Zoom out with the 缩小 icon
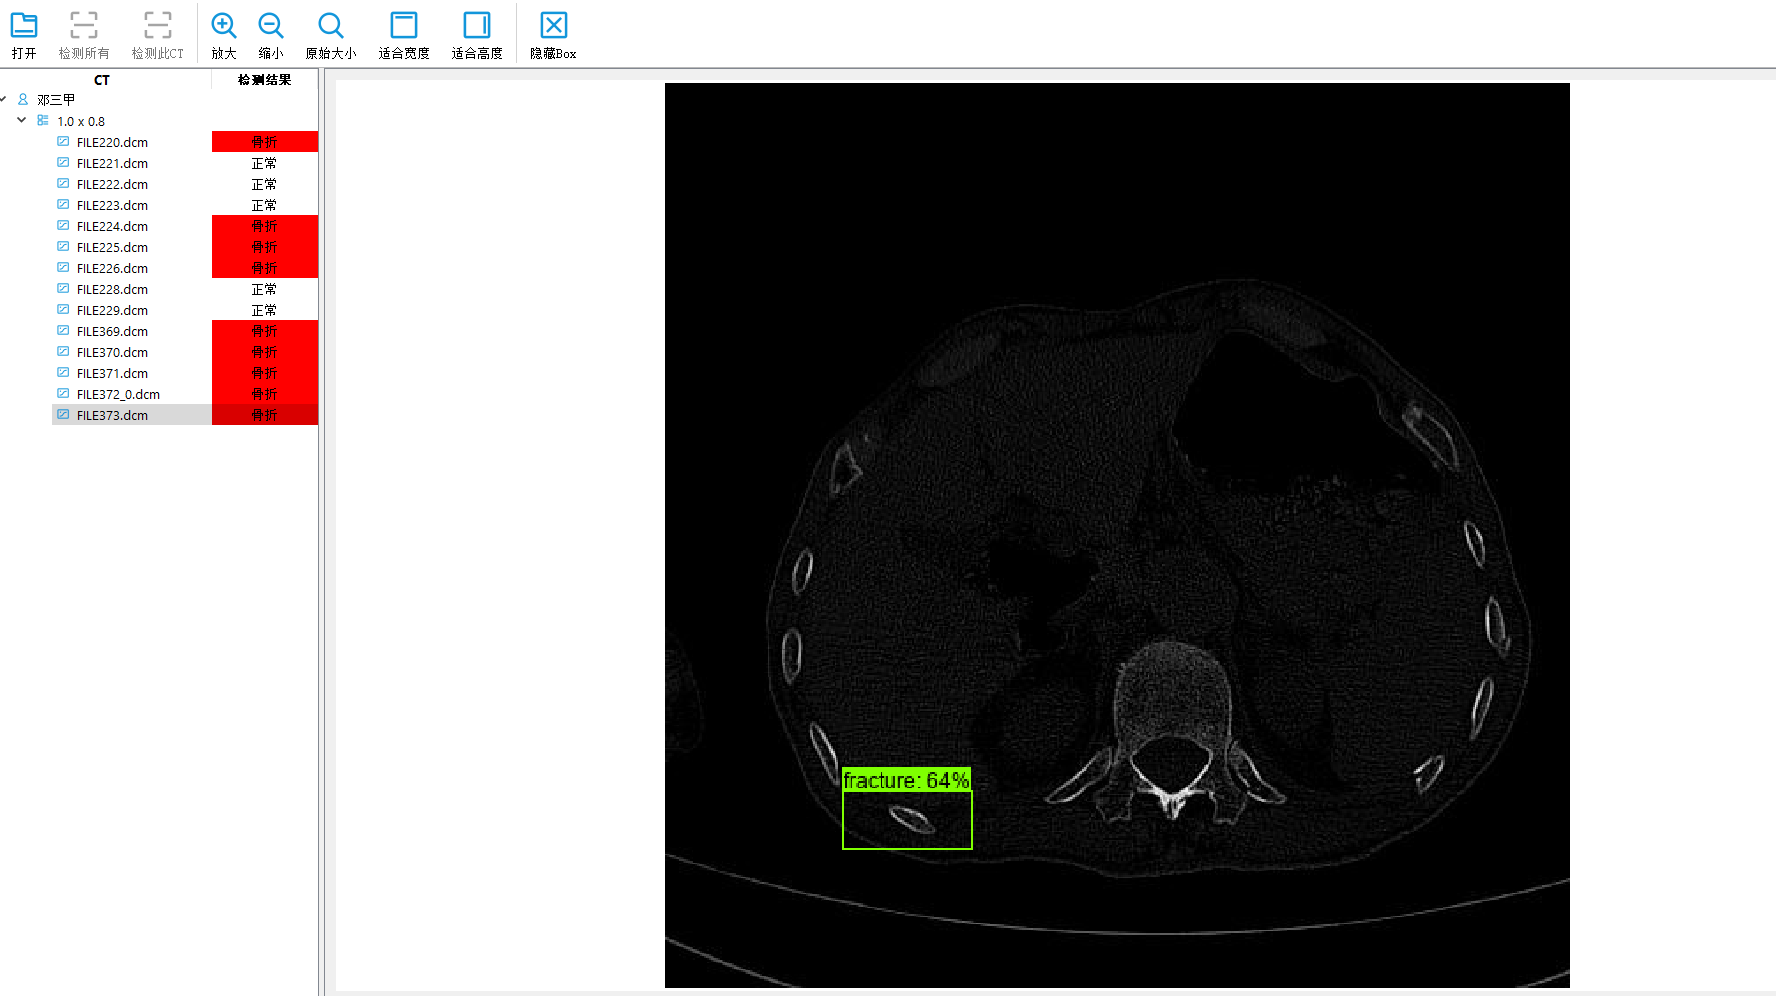 click(x=271, y=25)
